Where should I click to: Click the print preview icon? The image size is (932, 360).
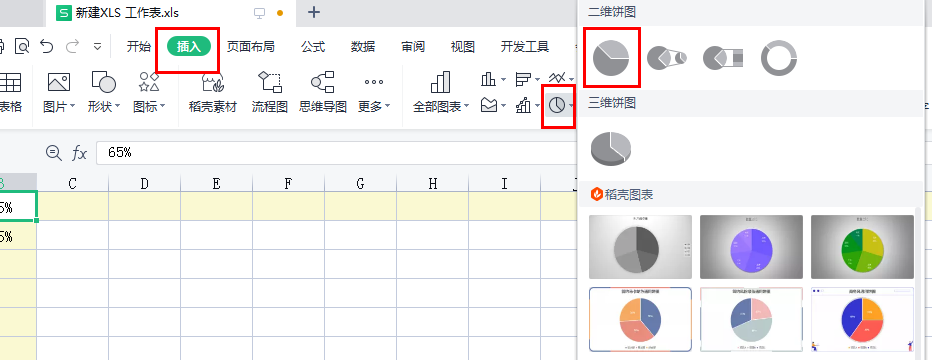[22, 46]
